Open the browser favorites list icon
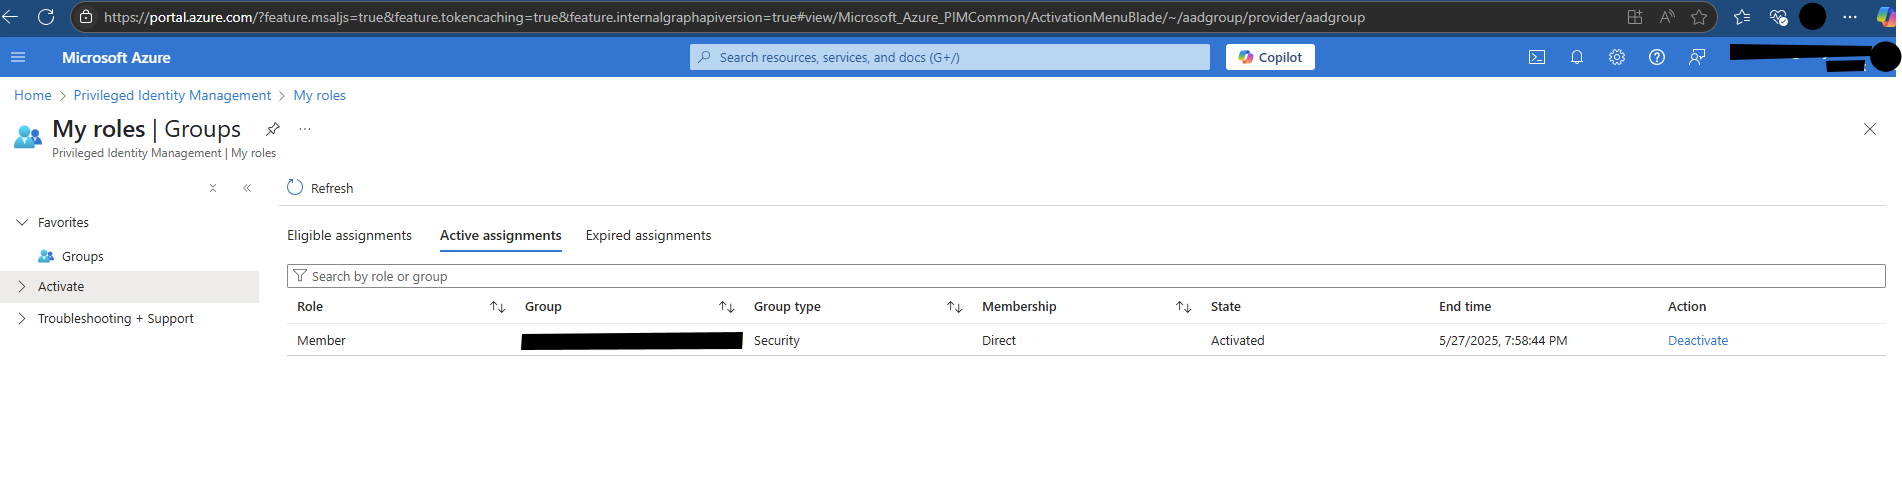Viewport: 1902px width, 501px height. (x=1742, y=17)
